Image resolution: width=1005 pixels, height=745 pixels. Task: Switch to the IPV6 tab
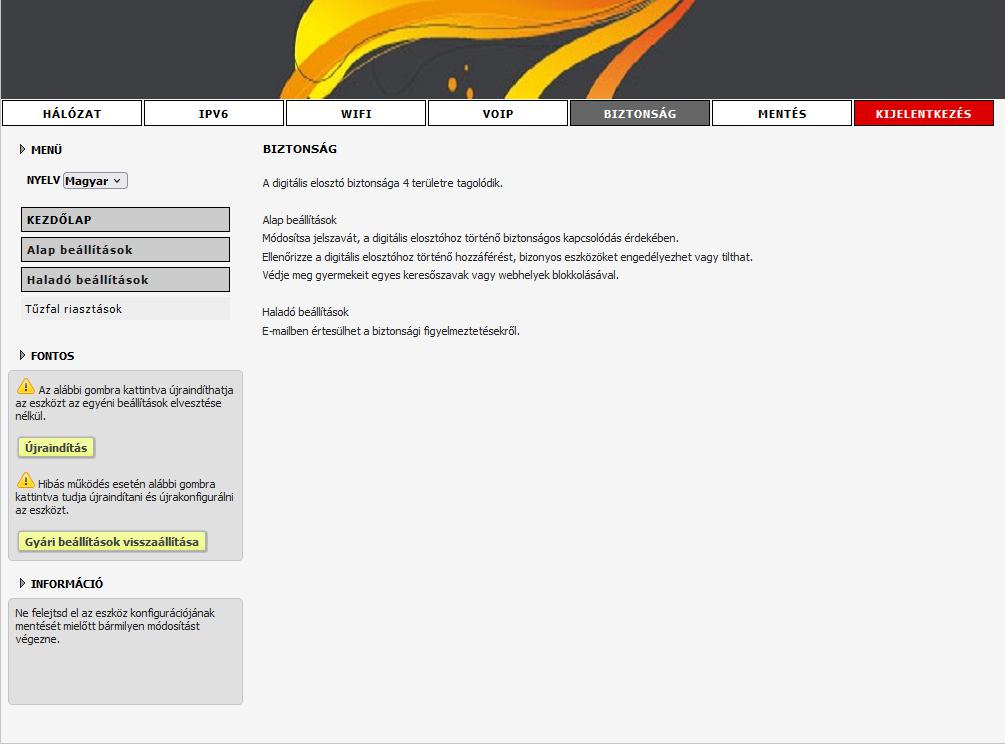point(214,113)
